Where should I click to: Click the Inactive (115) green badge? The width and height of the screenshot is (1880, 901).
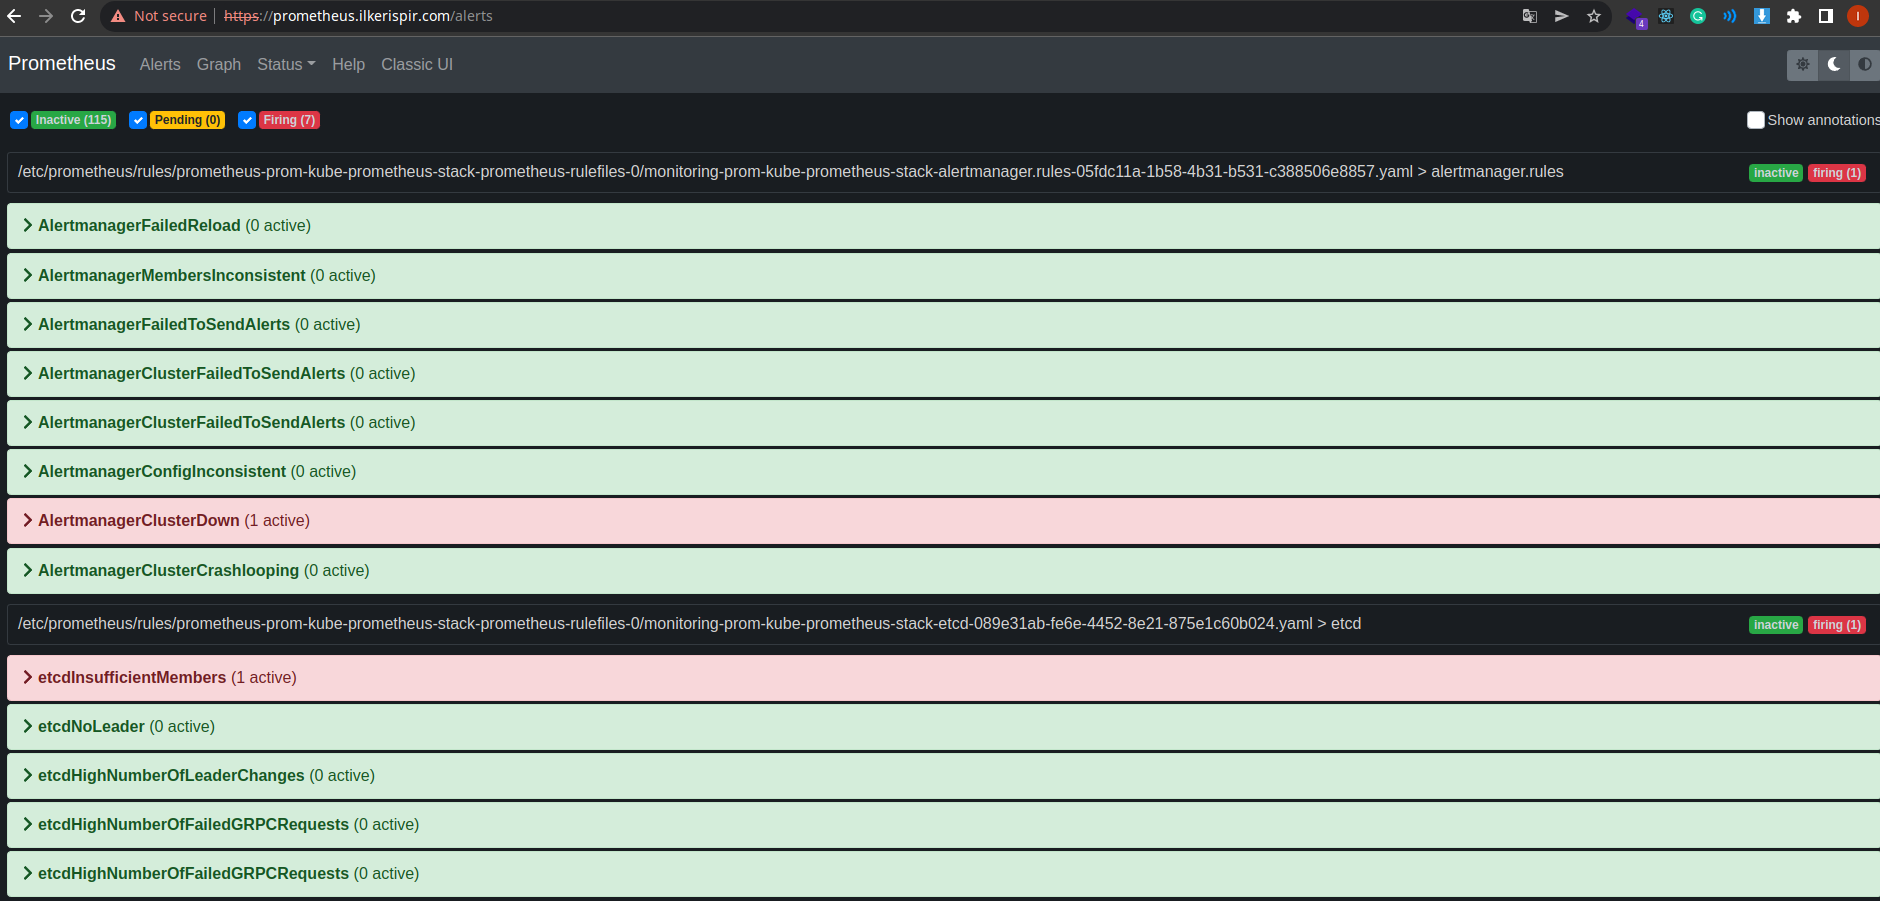point(74,120)
